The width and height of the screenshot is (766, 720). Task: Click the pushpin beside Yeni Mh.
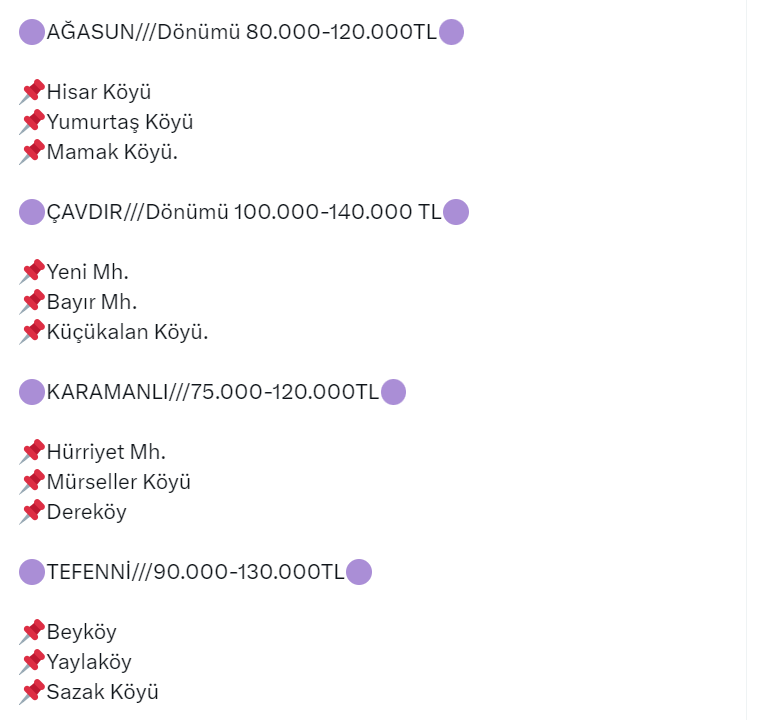pyautogui.click(x=32, y=272)
